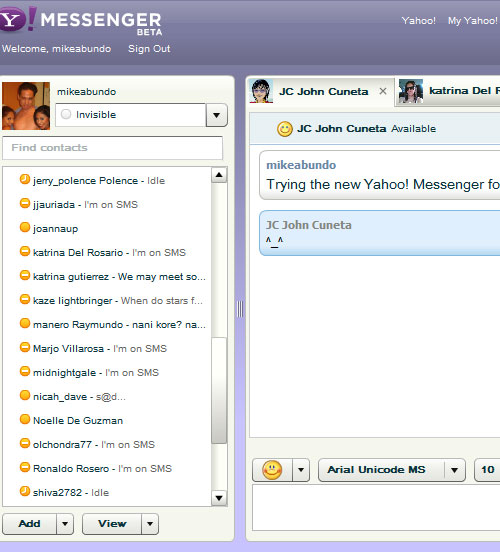
Task: Select contact joannaup
Action: [x=107, y=228]
